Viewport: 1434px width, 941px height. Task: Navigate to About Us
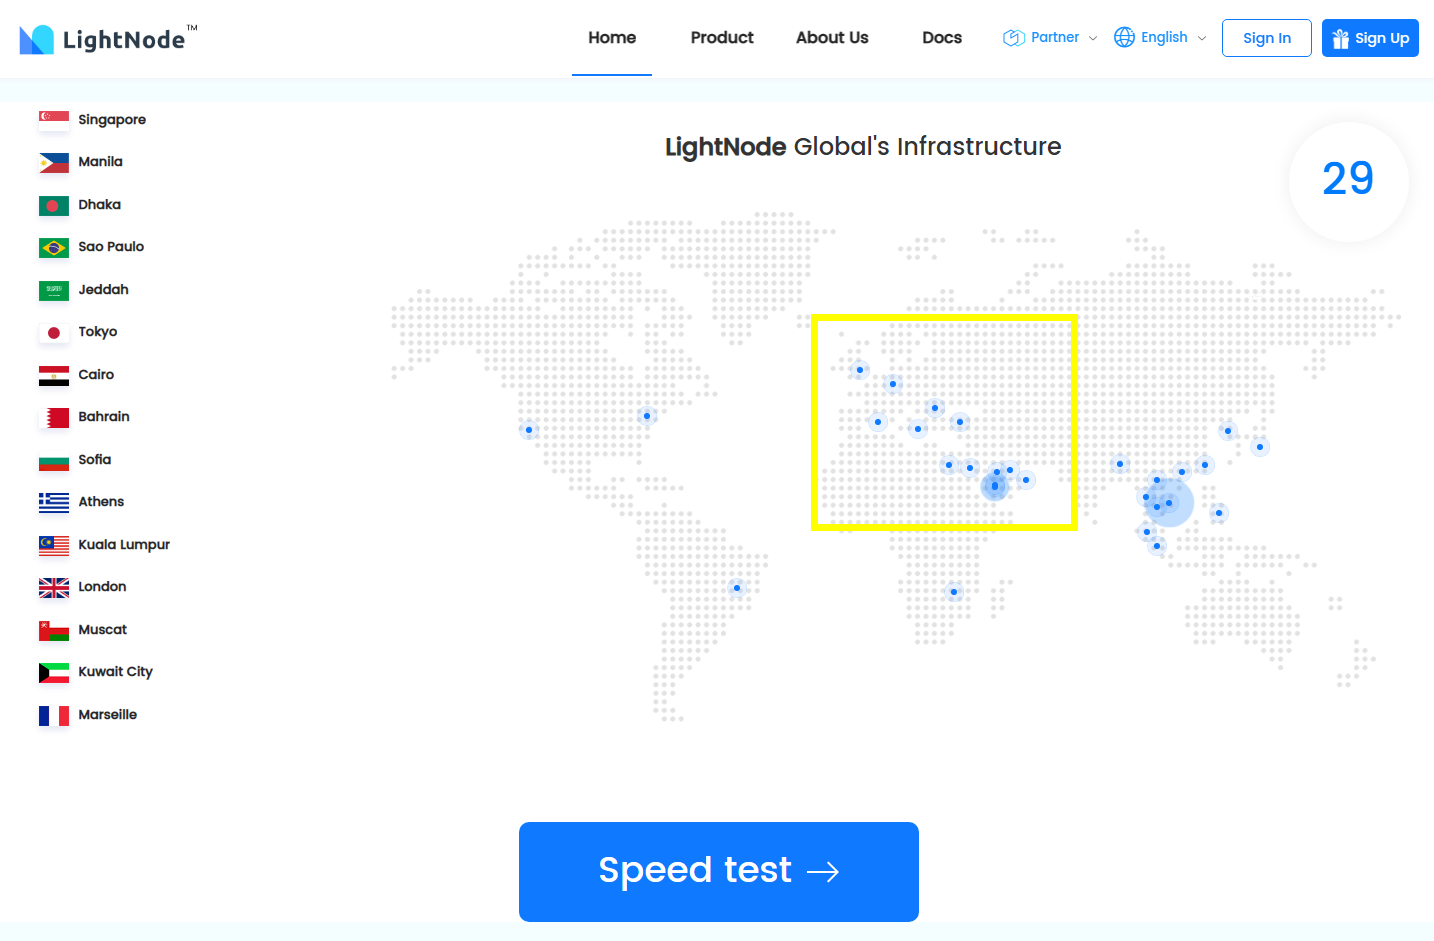point(831,37)
